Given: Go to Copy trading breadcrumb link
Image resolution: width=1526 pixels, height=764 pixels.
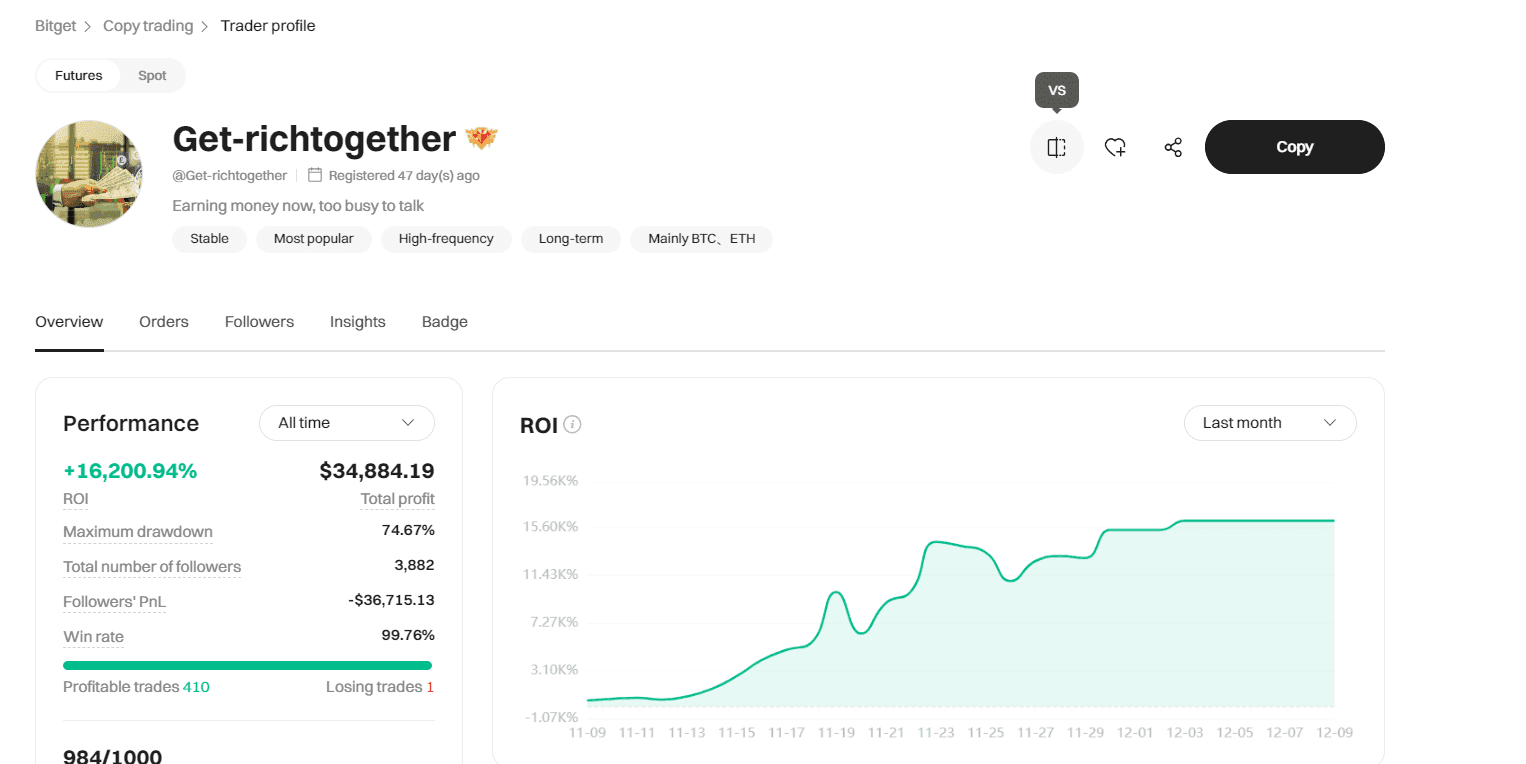Looking at the screenshot, I should coord(148,26).
